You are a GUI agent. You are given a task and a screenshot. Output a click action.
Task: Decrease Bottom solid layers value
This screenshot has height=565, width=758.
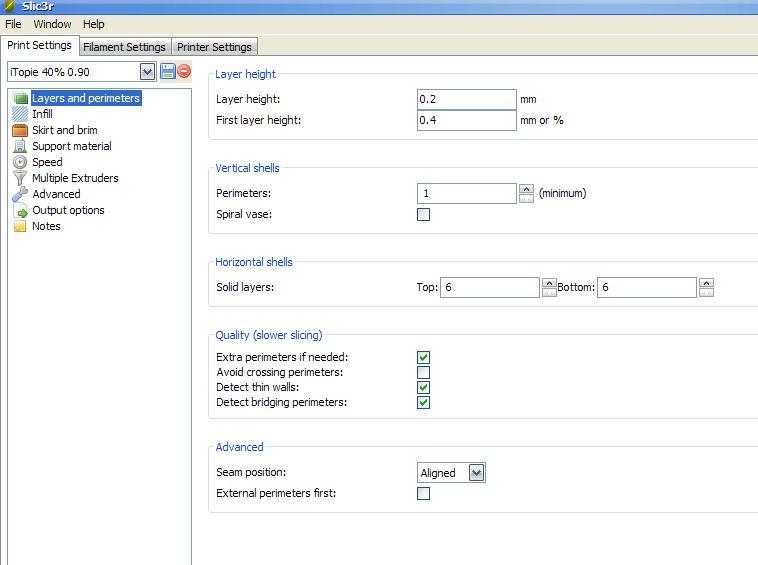706,292
